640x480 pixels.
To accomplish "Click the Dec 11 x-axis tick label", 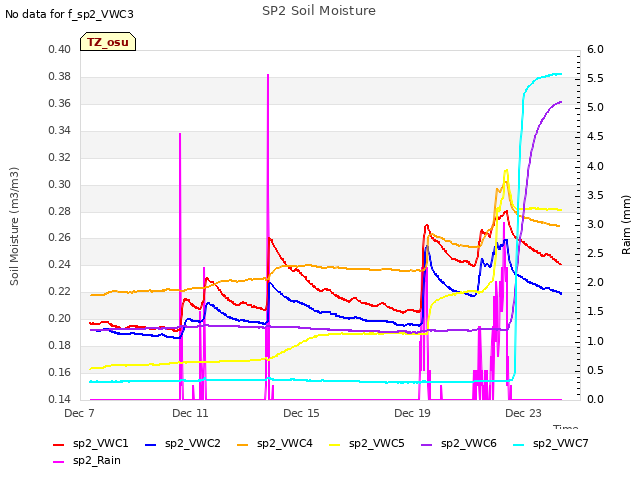I will pyautogui.click(x=190, y=413).
